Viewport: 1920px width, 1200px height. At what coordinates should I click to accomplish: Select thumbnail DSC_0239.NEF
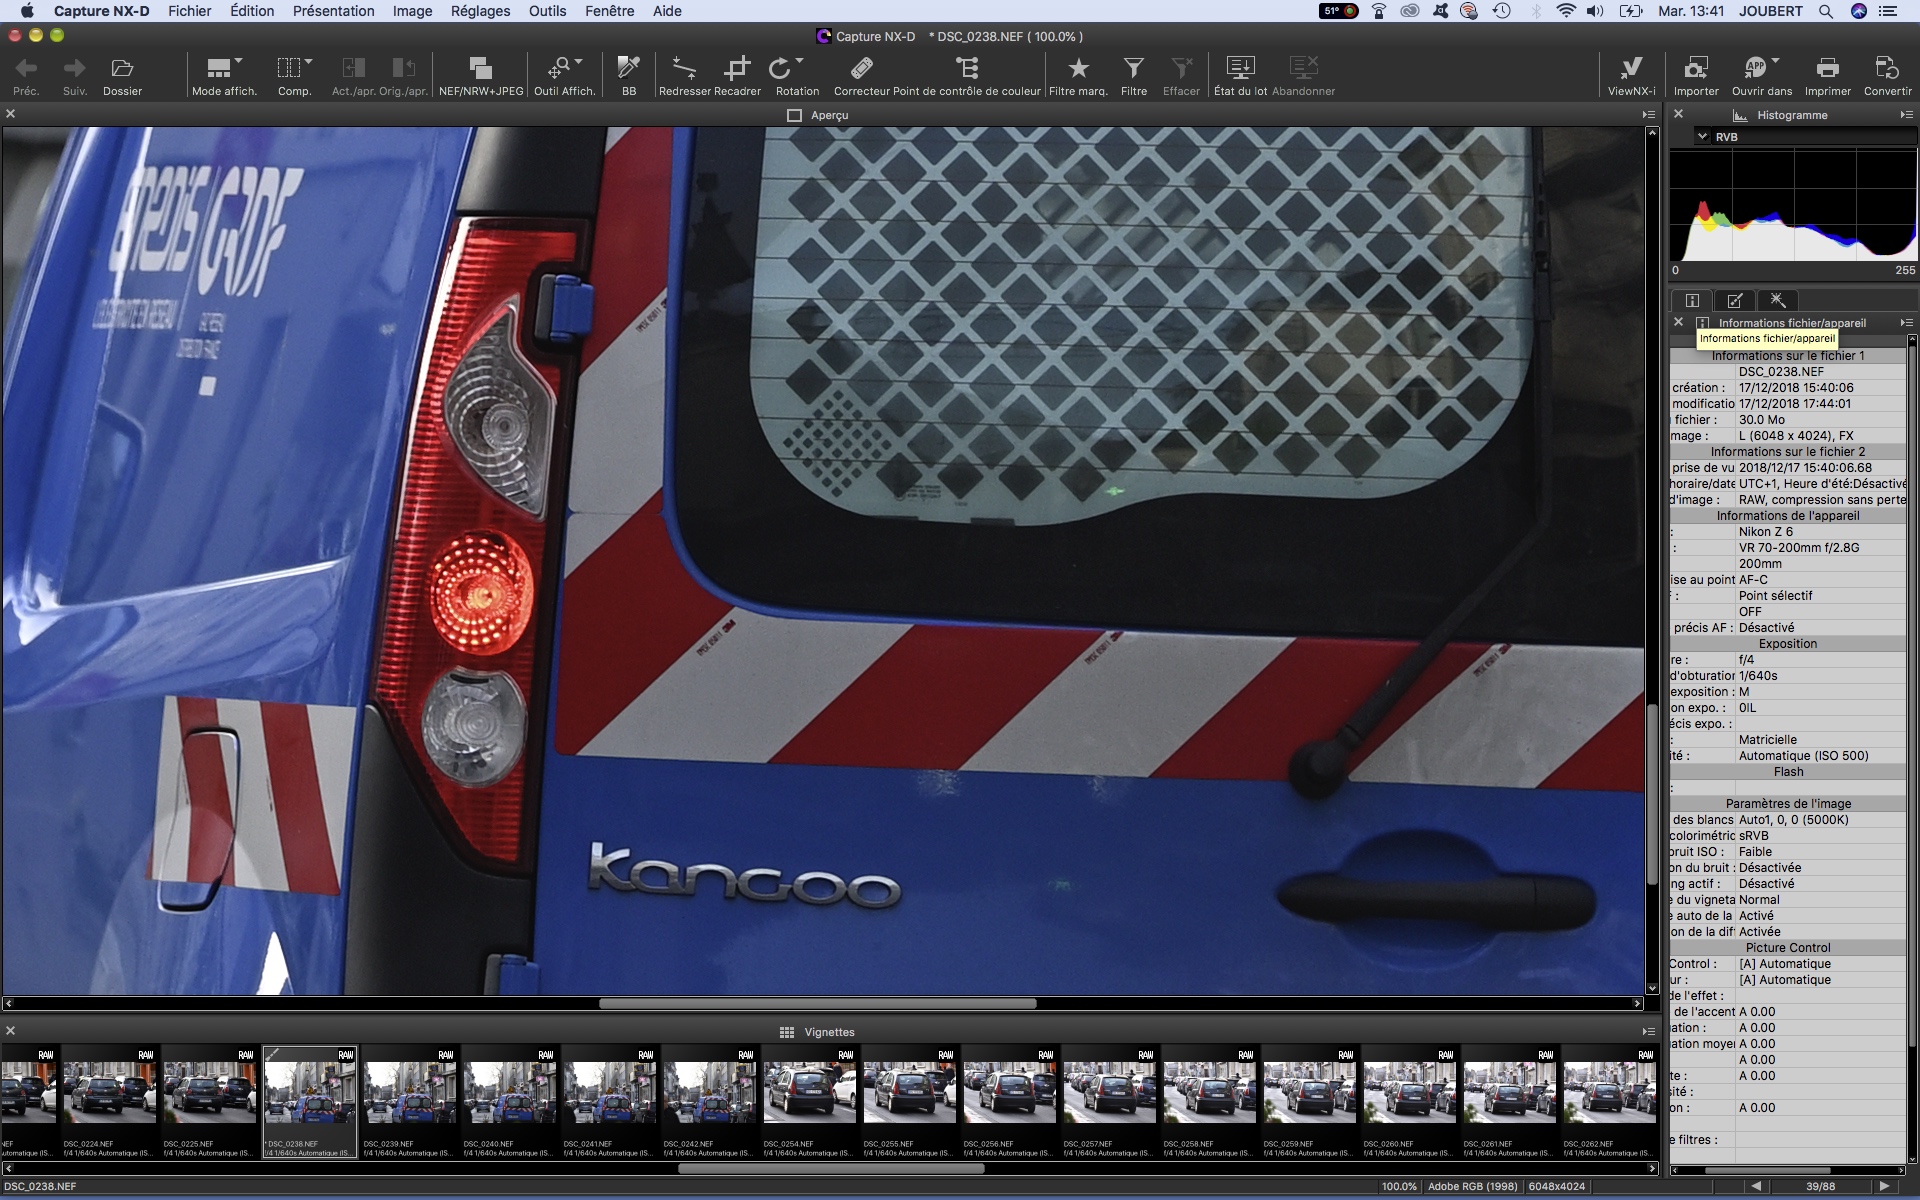pyautogui.click(x=410, y=1101)
